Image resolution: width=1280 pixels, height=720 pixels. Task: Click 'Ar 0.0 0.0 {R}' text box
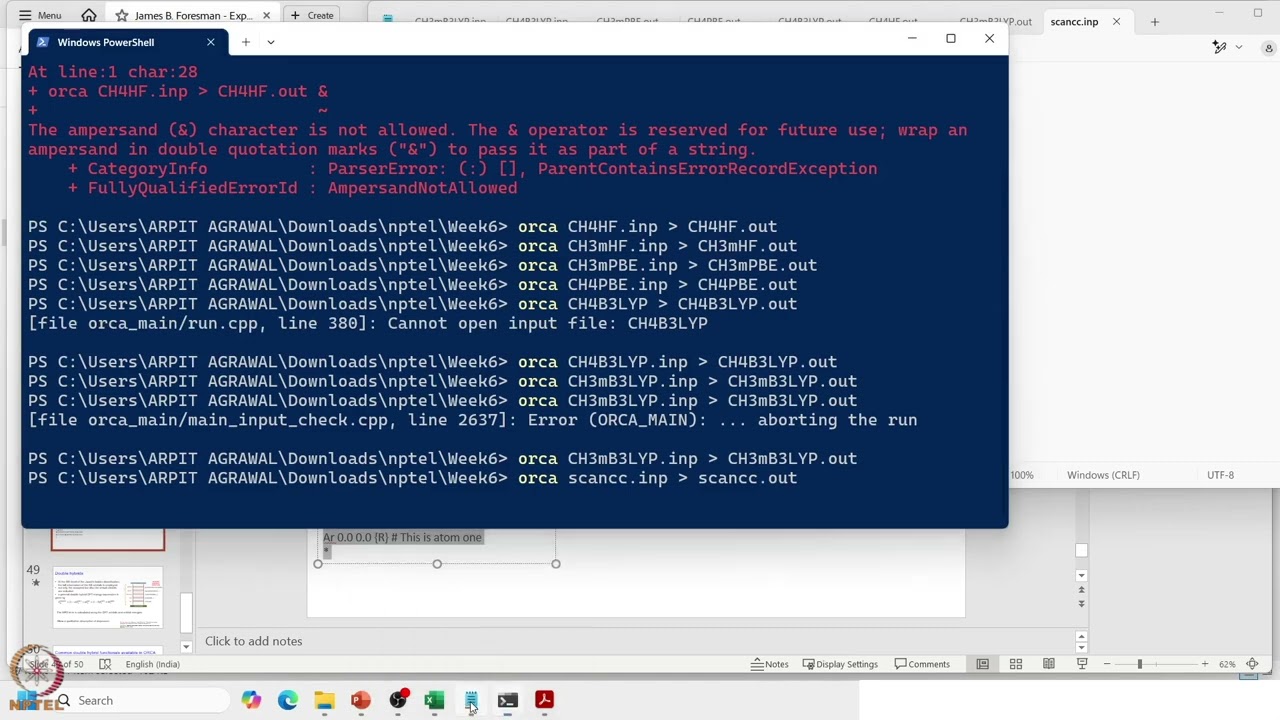(x=402, y=538)
